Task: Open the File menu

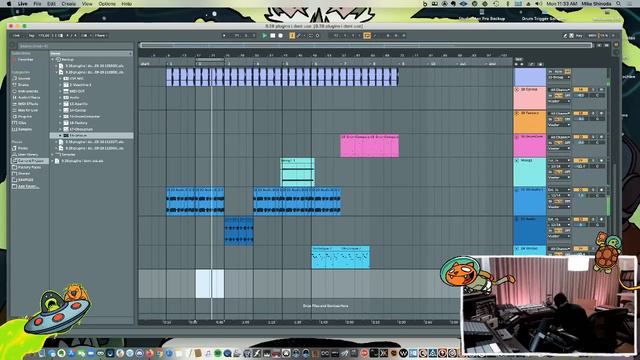Action: (x=37, y=4)
